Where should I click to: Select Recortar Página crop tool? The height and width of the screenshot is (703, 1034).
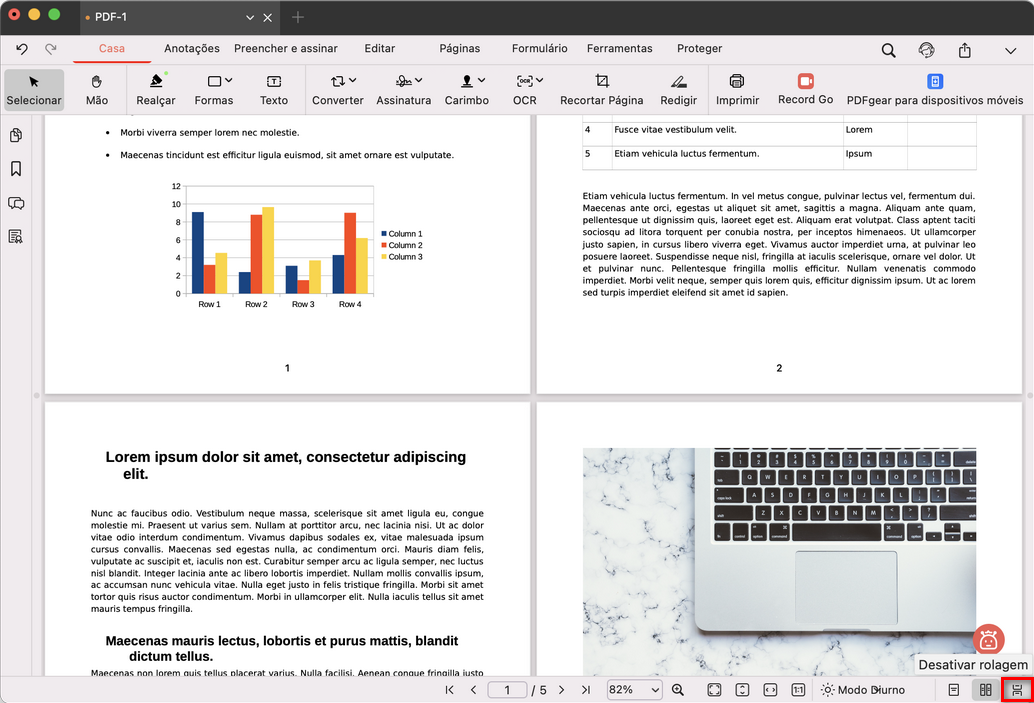(601, 90)
